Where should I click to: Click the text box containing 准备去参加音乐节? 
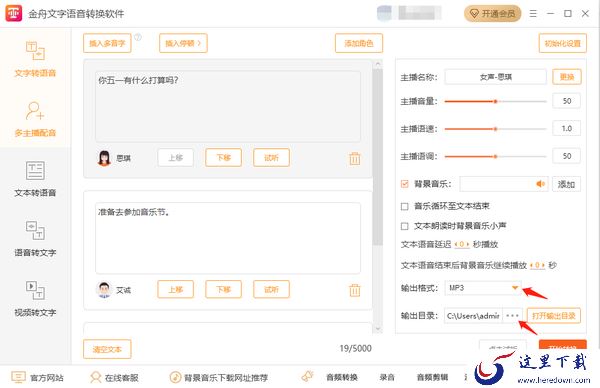228,238
